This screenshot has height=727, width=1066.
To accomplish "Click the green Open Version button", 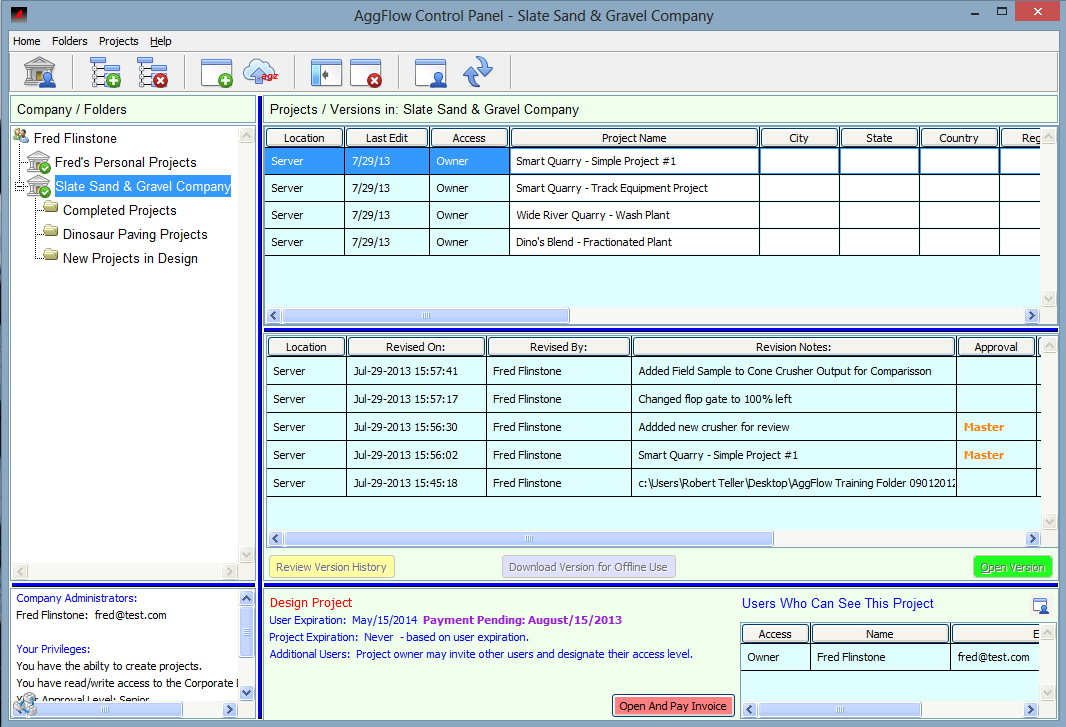I will coord(1012,567).
